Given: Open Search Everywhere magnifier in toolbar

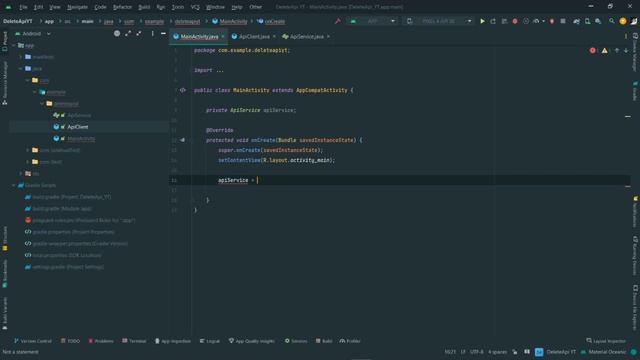Looking at the screenshot, I should point(611,21).
